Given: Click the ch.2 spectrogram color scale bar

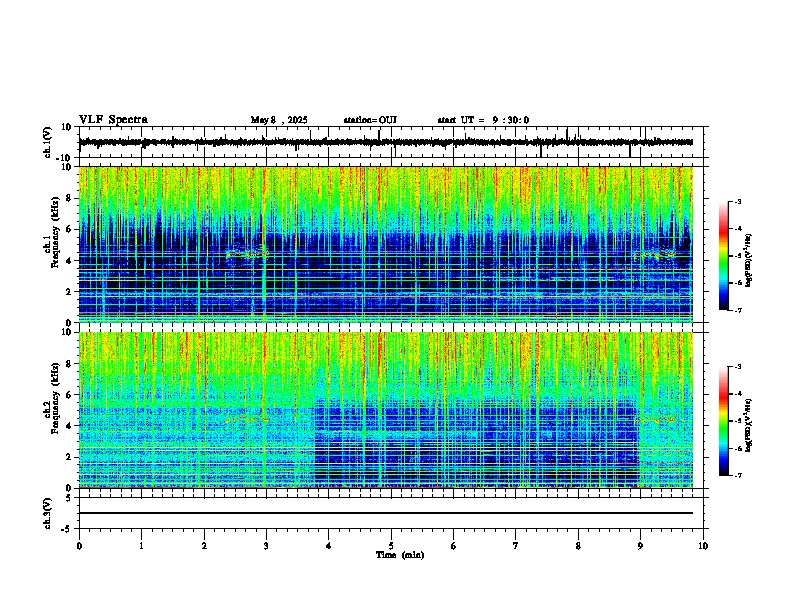Looking at the screenshot, I should 723,421.
